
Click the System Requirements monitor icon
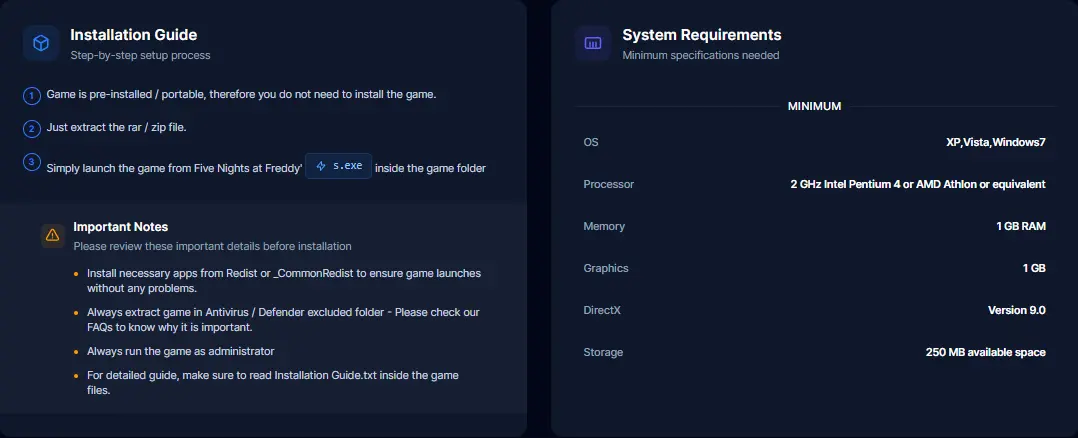[x=593, y=43]
